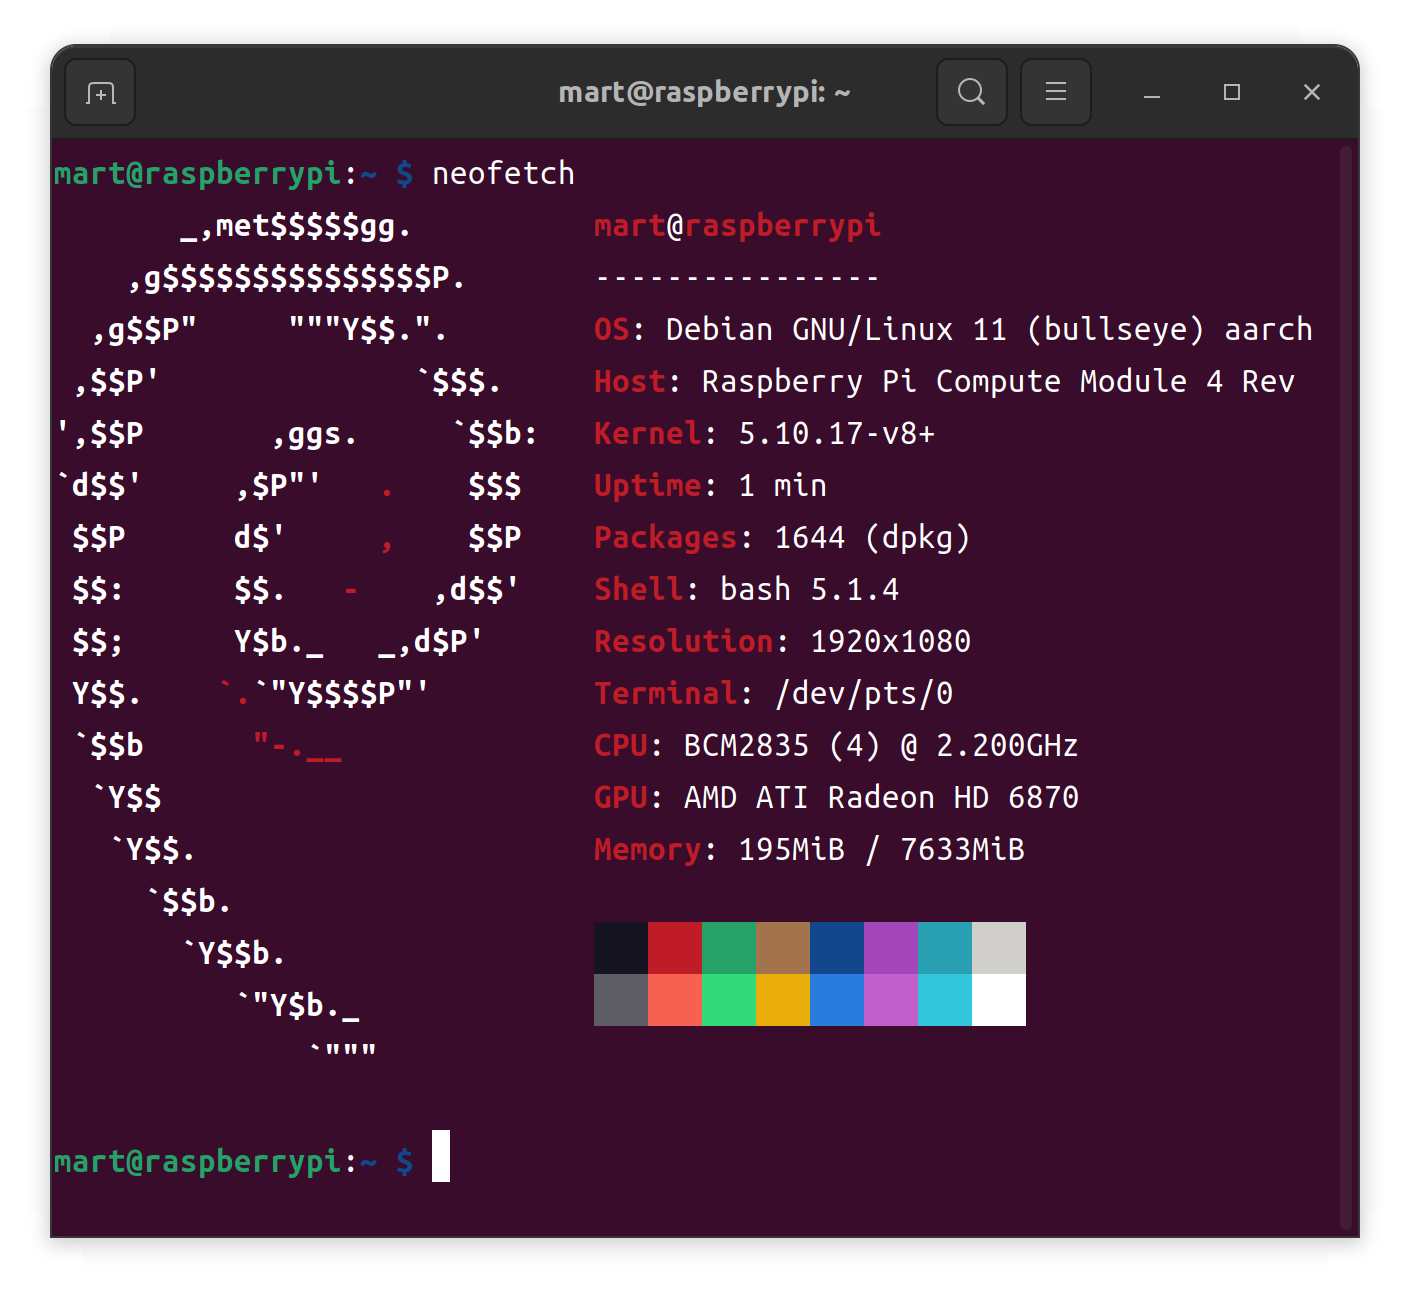Close the terminal window
Screen dimensions: 1410x1294
(x=1312, y=93)
